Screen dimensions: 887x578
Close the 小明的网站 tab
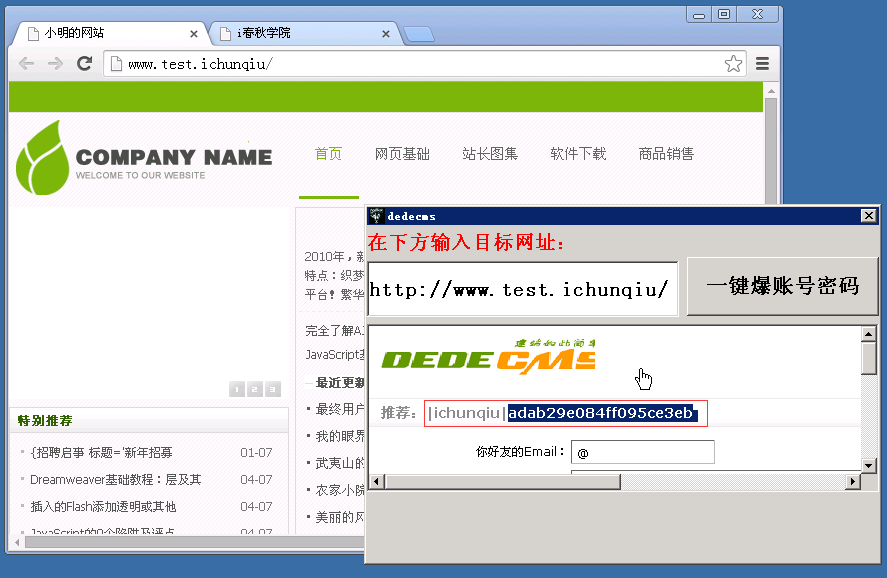click(194, 34)
